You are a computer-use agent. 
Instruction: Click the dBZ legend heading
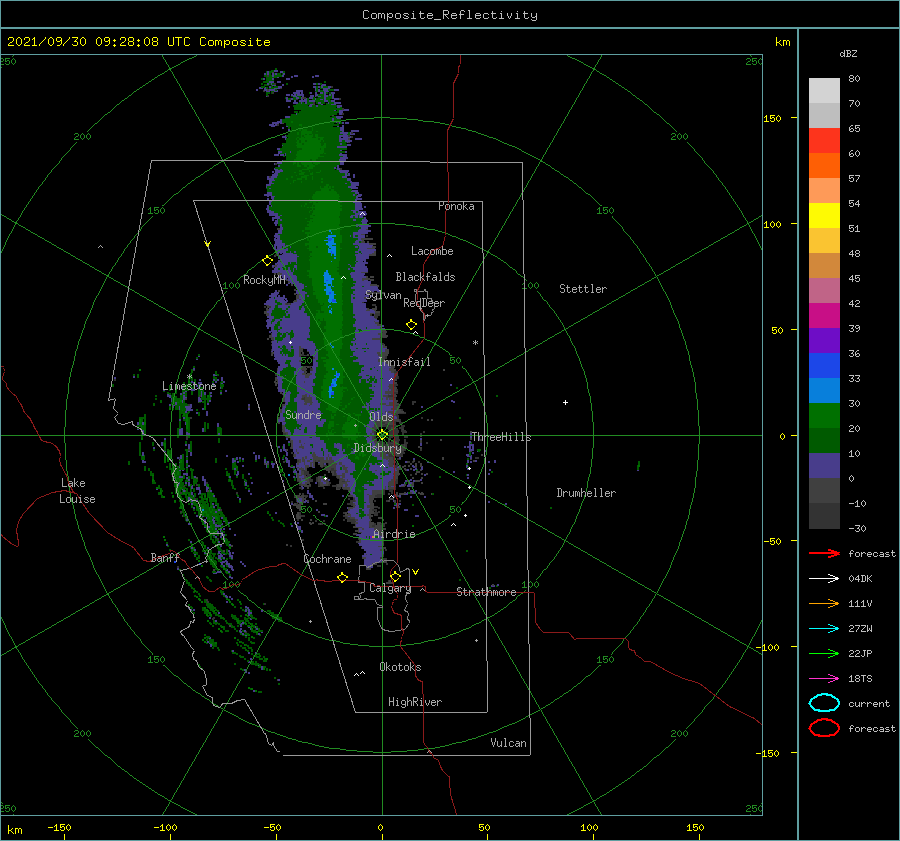848,53
